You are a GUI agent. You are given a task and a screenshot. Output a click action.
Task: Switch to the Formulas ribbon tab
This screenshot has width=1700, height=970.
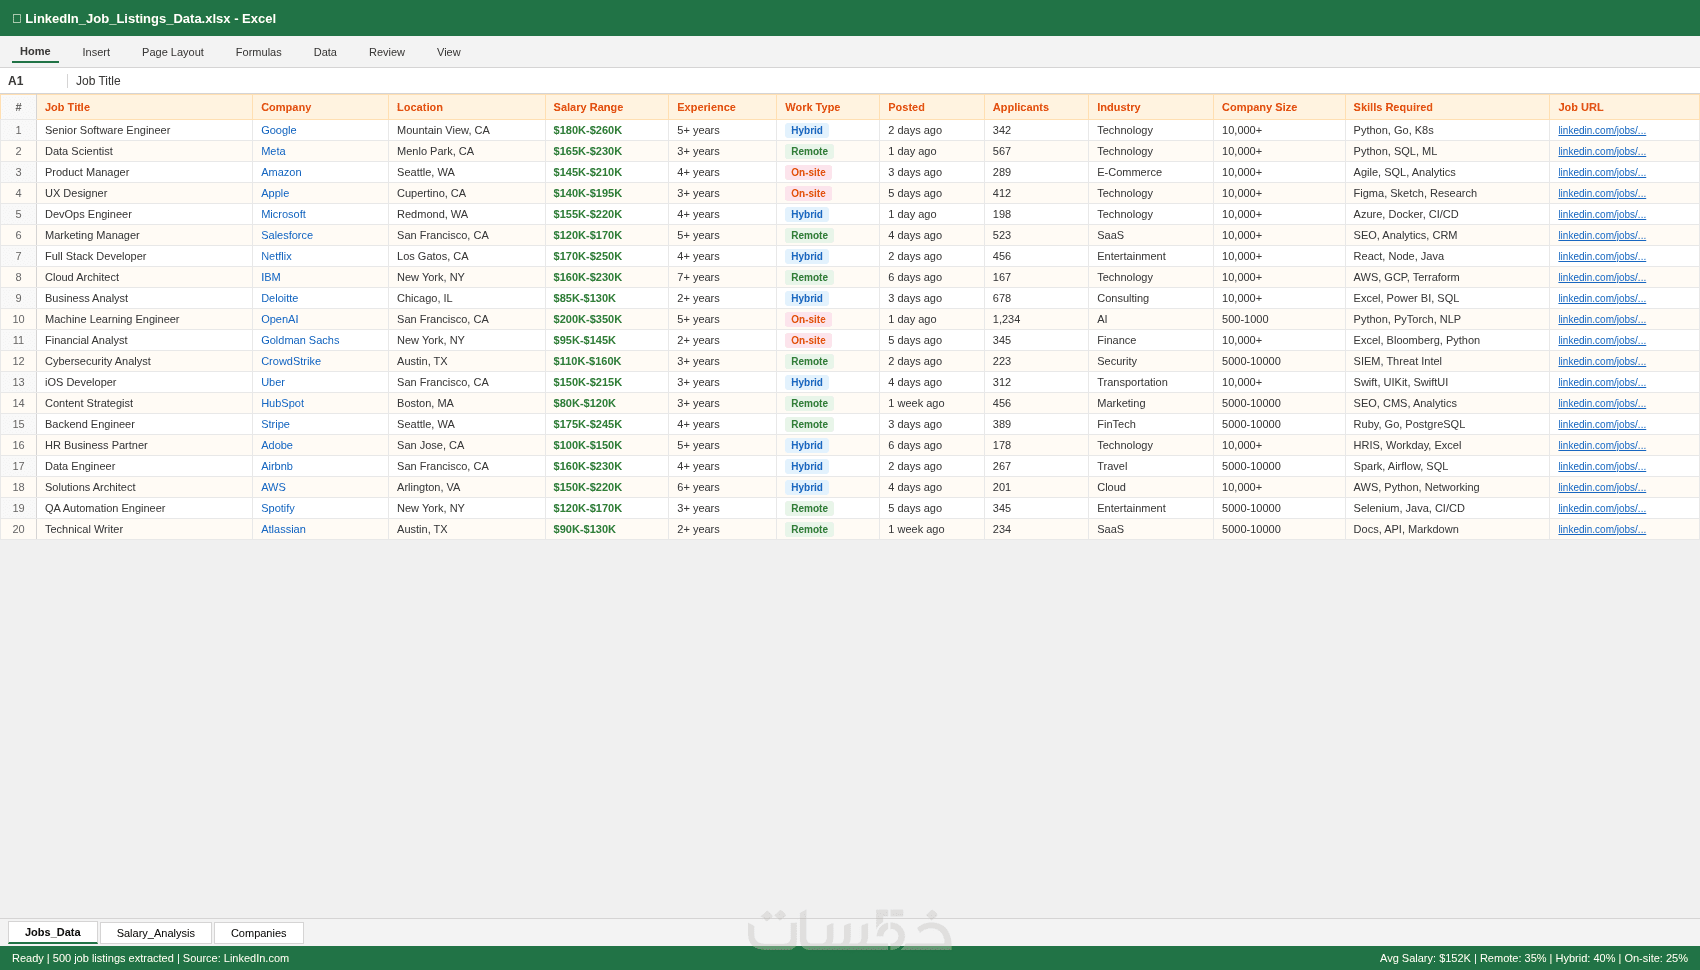pyautogui.click(x=258, y=52)
